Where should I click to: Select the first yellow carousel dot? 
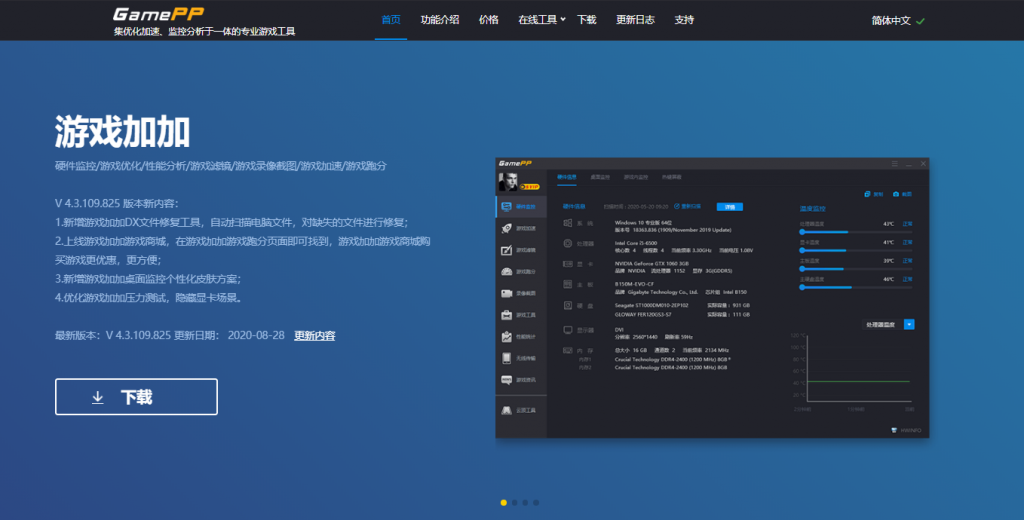click(504, 502)
